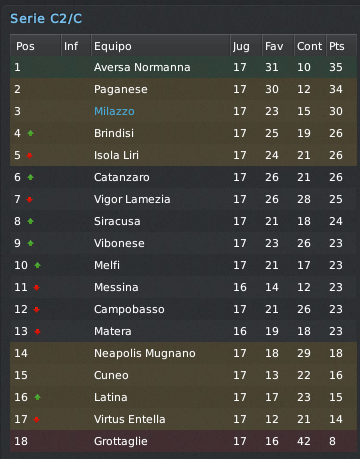Click the Jug column header
The height and width of the screenshot is (459, 360).
246,46
